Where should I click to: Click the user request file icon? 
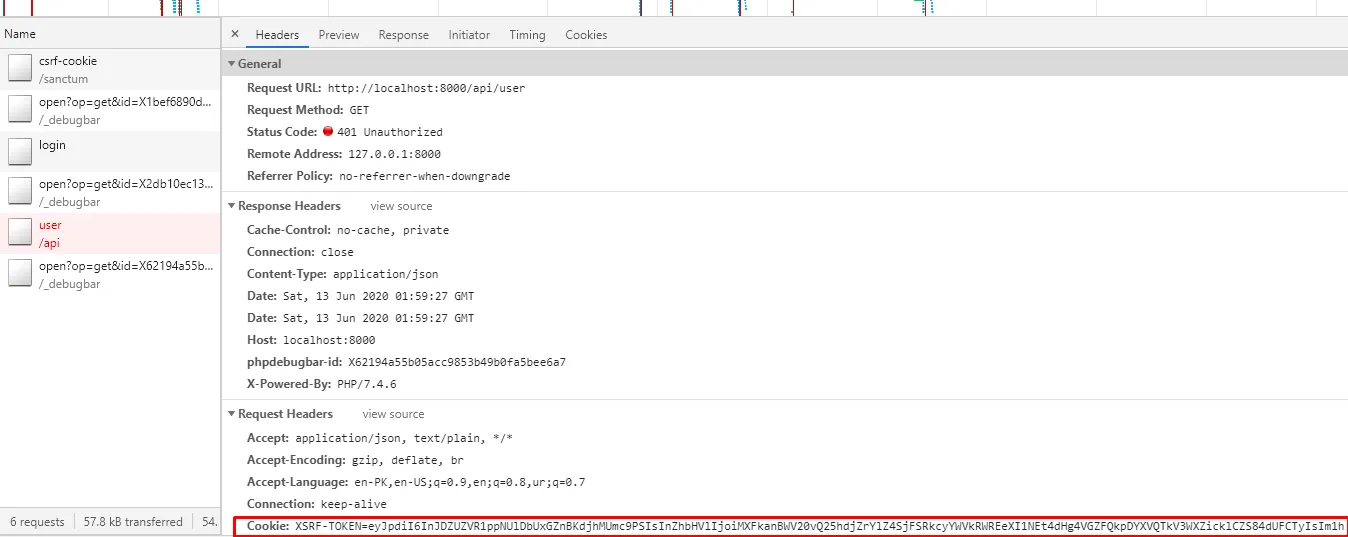pos(20,233)
